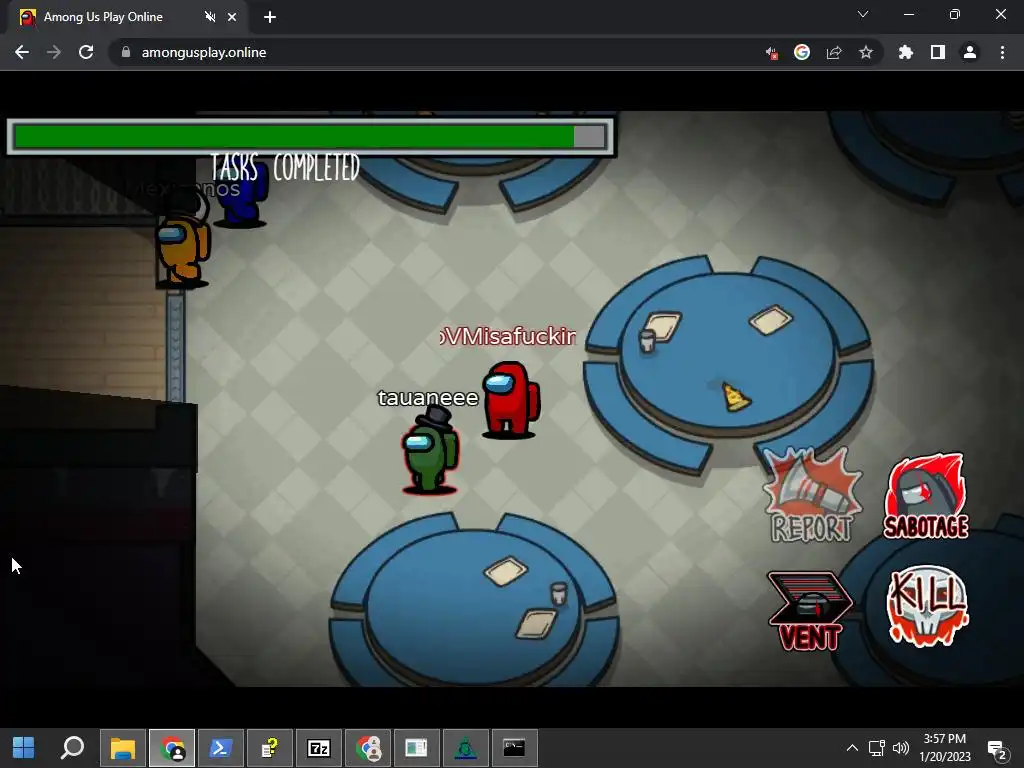Open network status tray icon
Image resolution: width=1024 pixels, height=768 pixels.
tap(876, 748)
